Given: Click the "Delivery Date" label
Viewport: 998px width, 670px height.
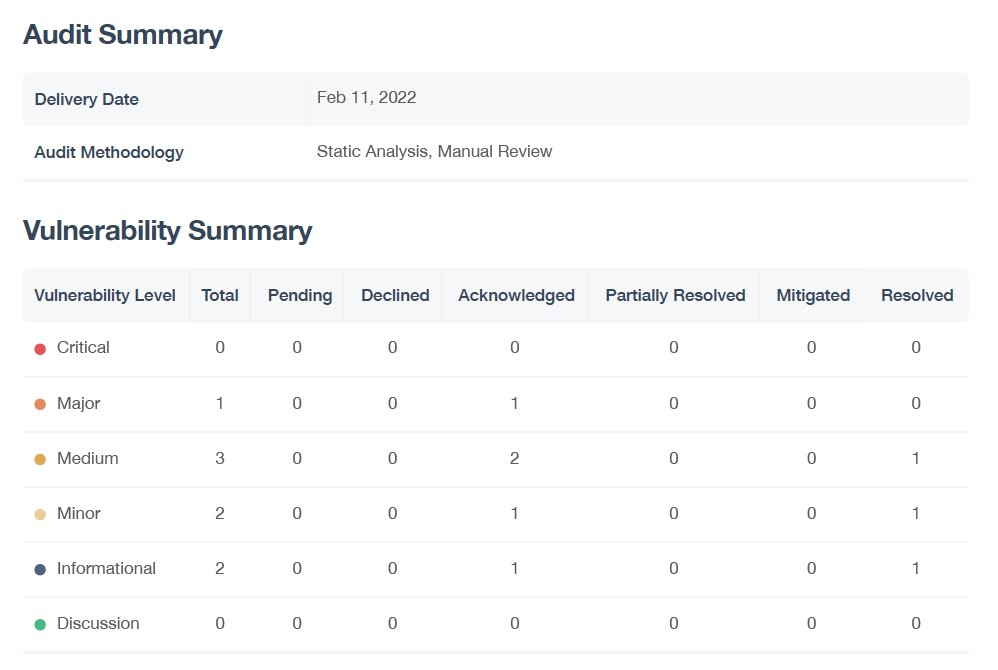Looking at the screenshot, I should 87,99.
